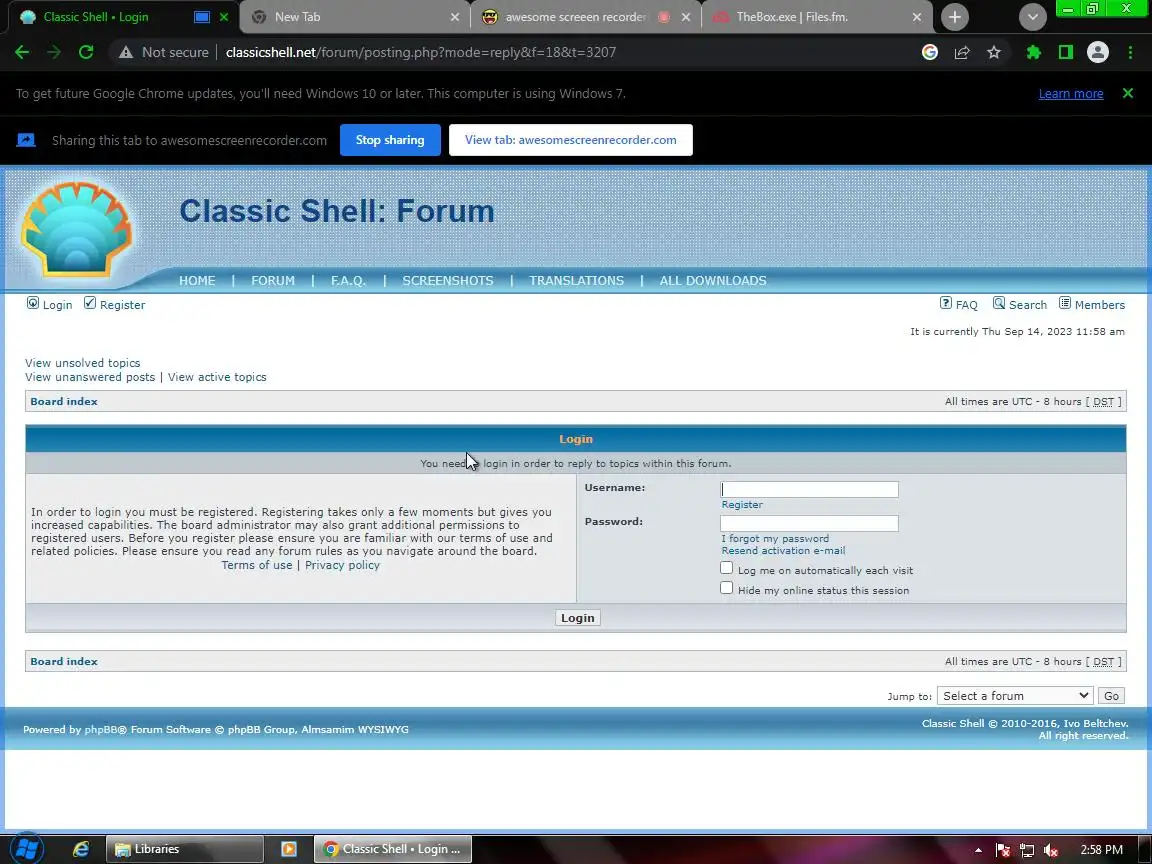The image size is (1152, 864).
Task: Click Register link under Username field
Action: 742,505
